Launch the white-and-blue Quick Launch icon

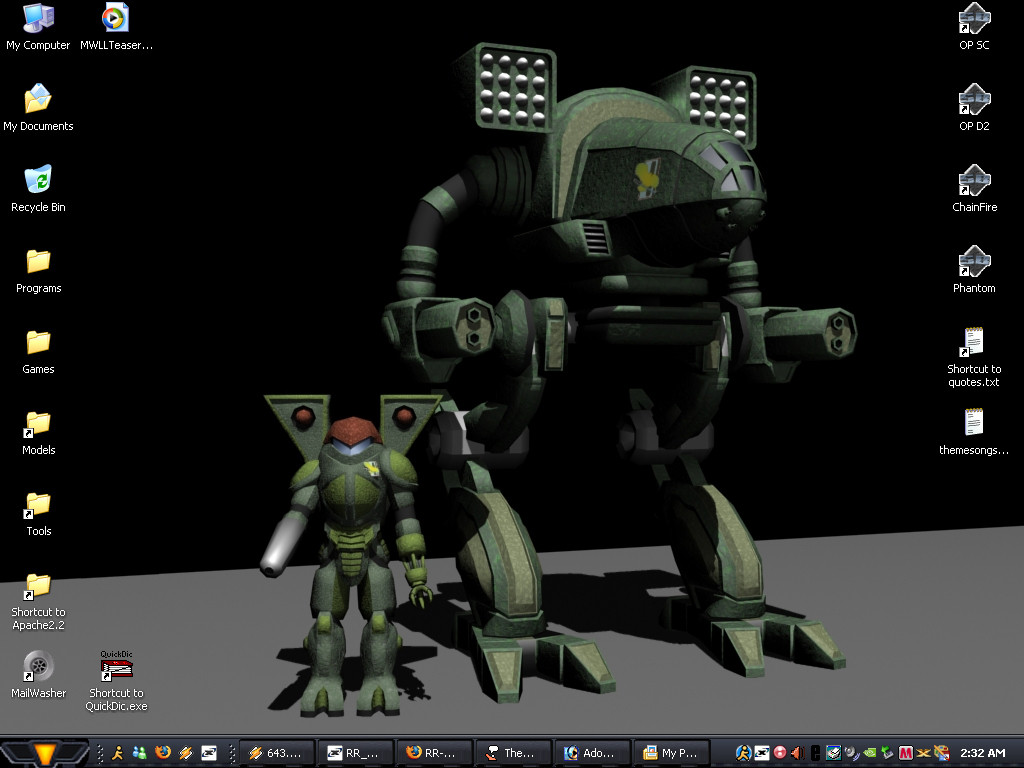tap(208, 753)
